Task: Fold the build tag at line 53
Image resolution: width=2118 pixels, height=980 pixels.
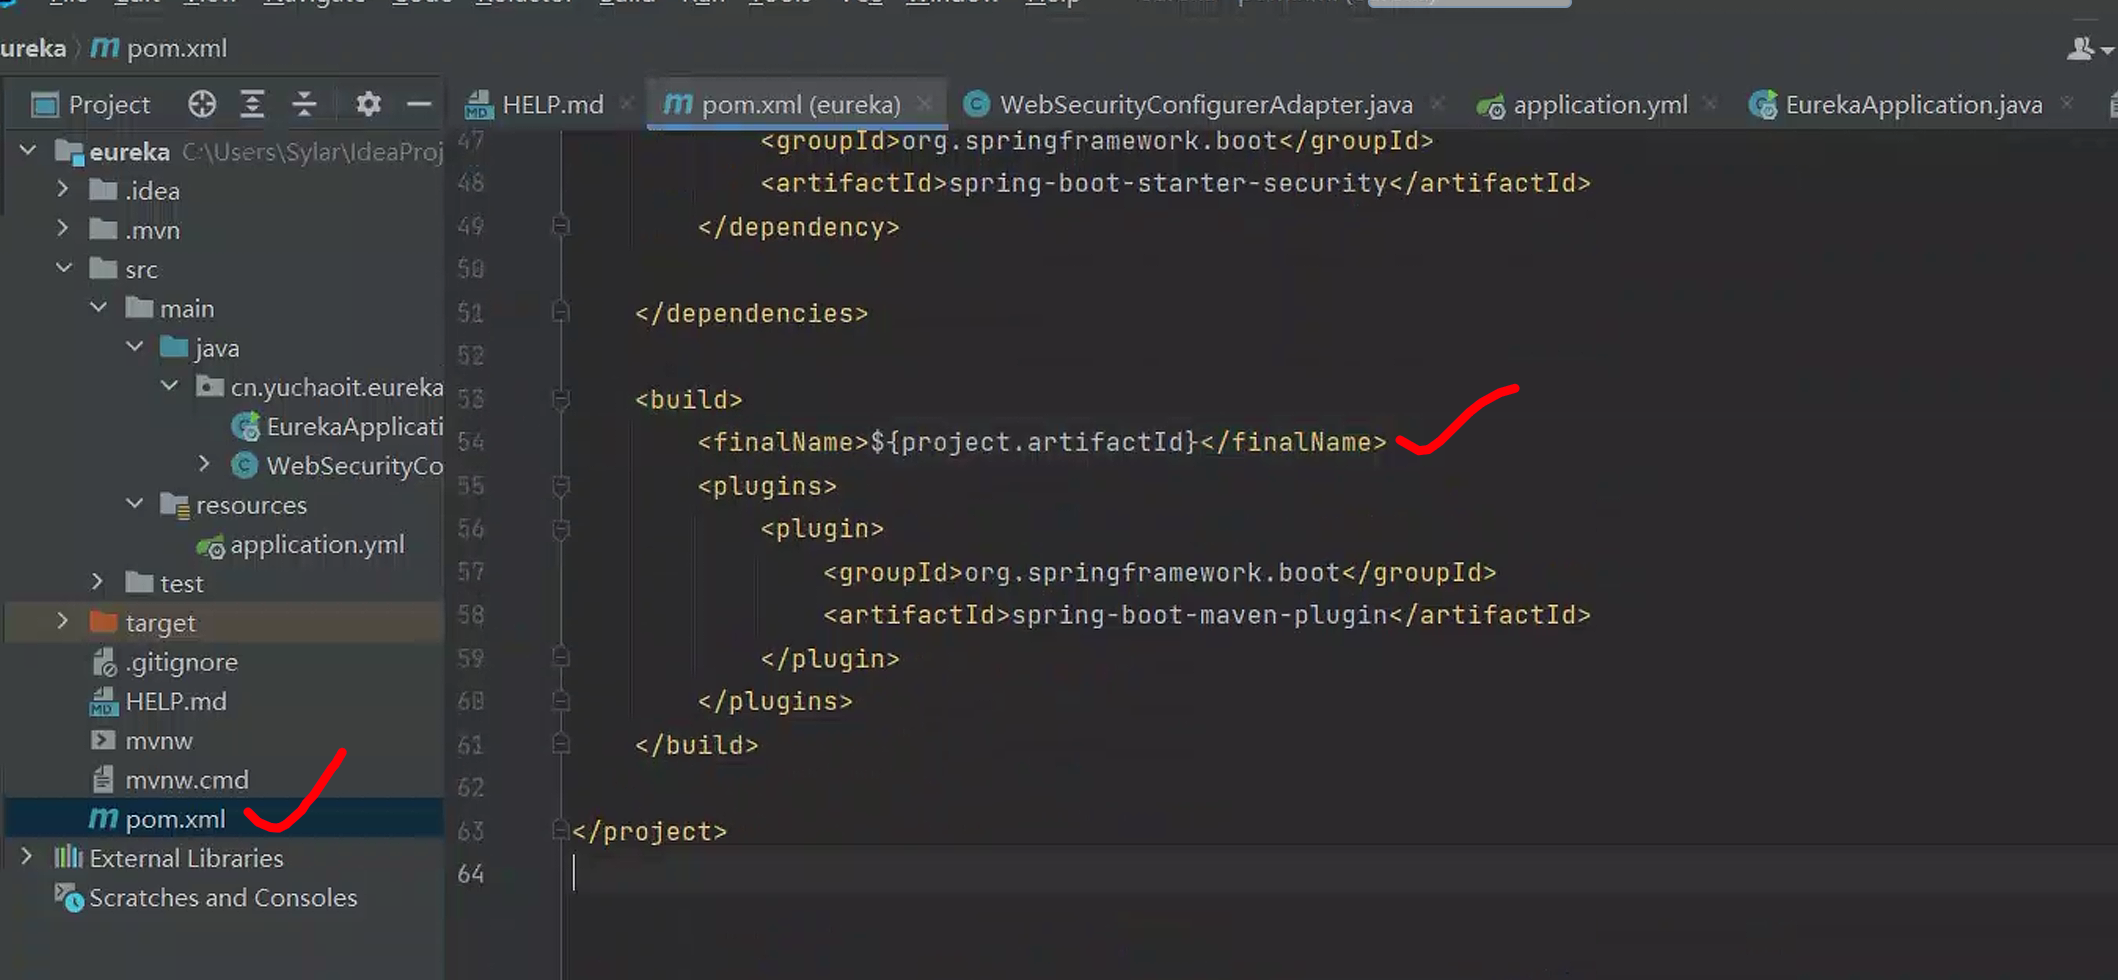Action: (561, 400)
